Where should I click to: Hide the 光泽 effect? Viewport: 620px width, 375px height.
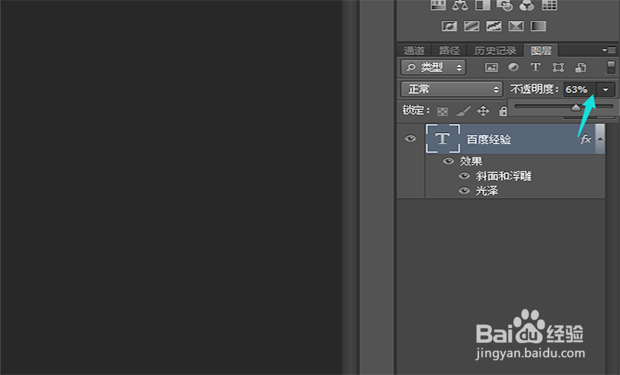464,191
